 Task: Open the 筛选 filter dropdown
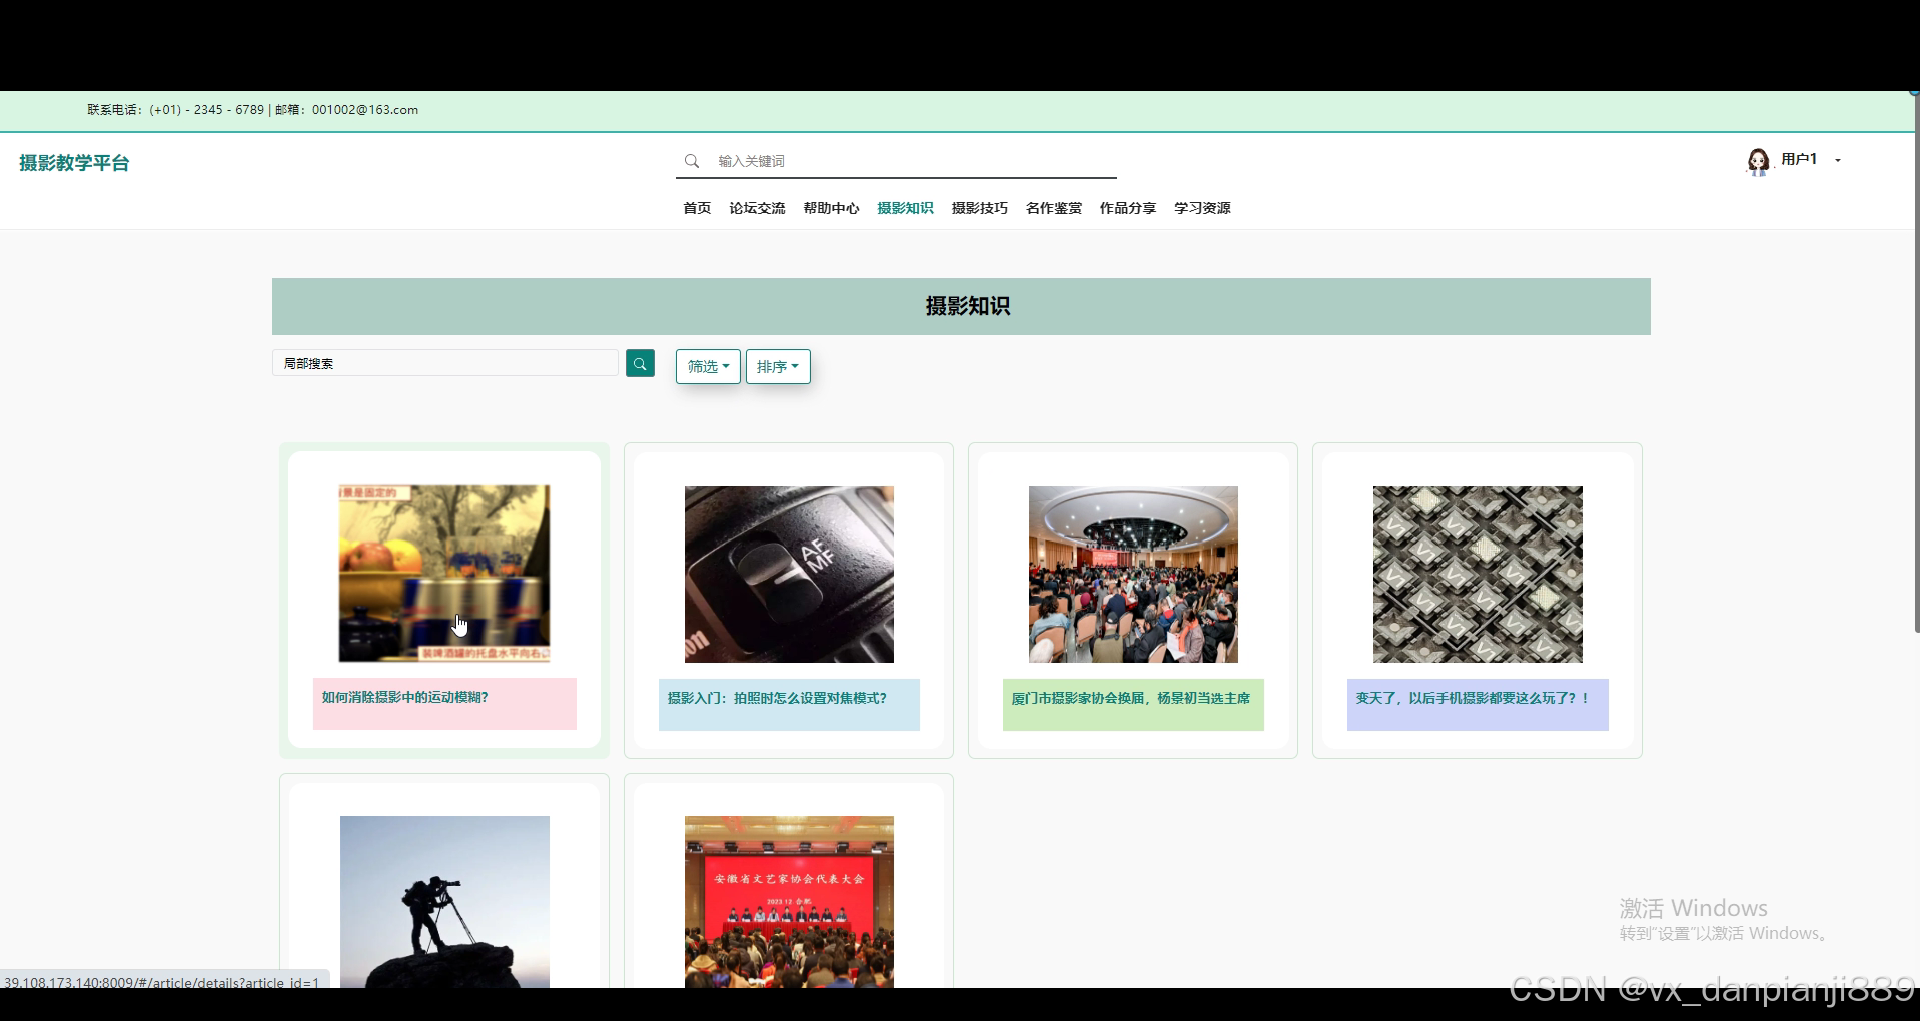pos(708,366)
